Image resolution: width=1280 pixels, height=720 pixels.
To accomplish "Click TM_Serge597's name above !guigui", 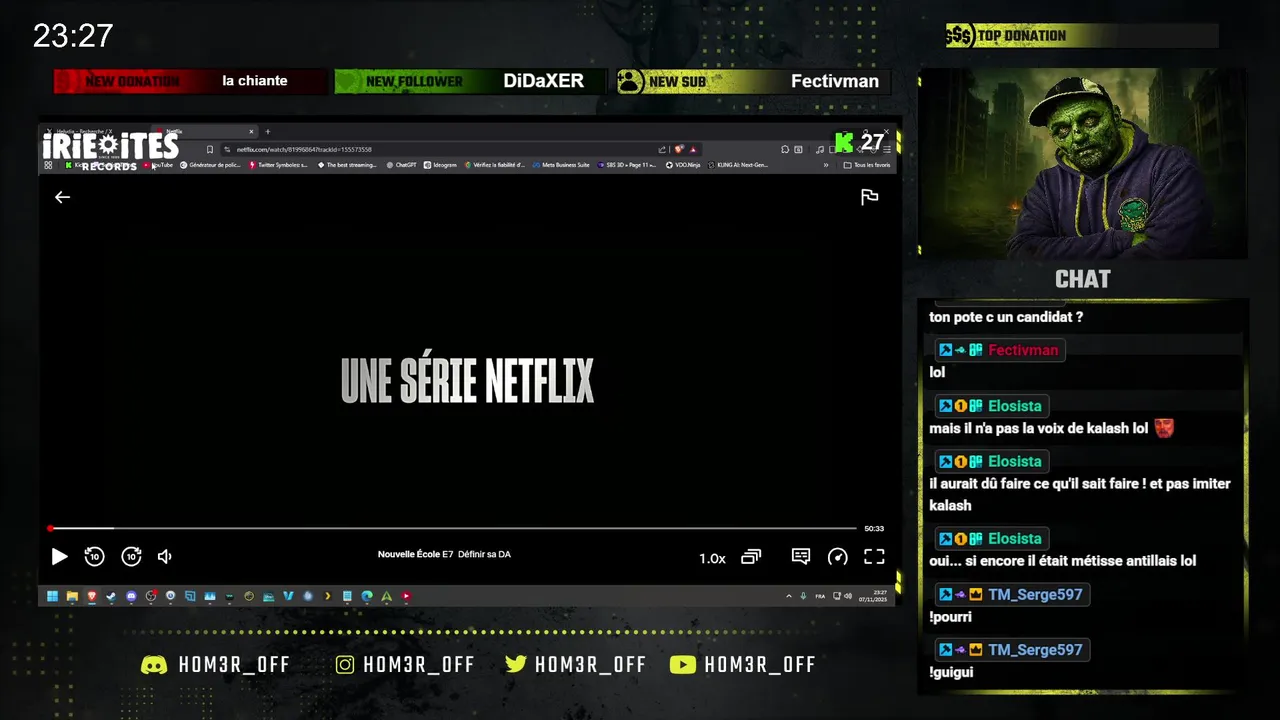I will click(x=1035, y=650).
